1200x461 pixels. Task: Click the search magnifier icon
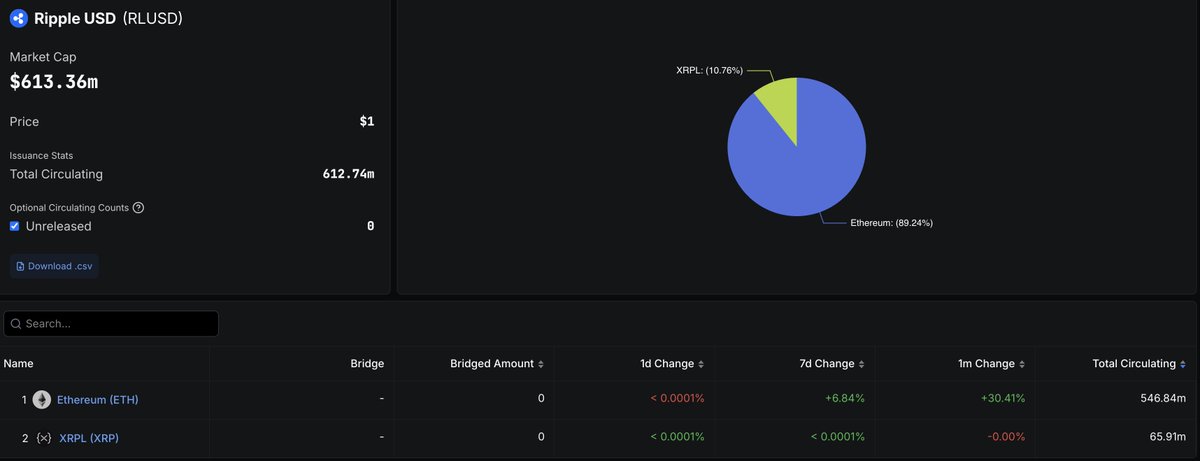click(16, 324)
